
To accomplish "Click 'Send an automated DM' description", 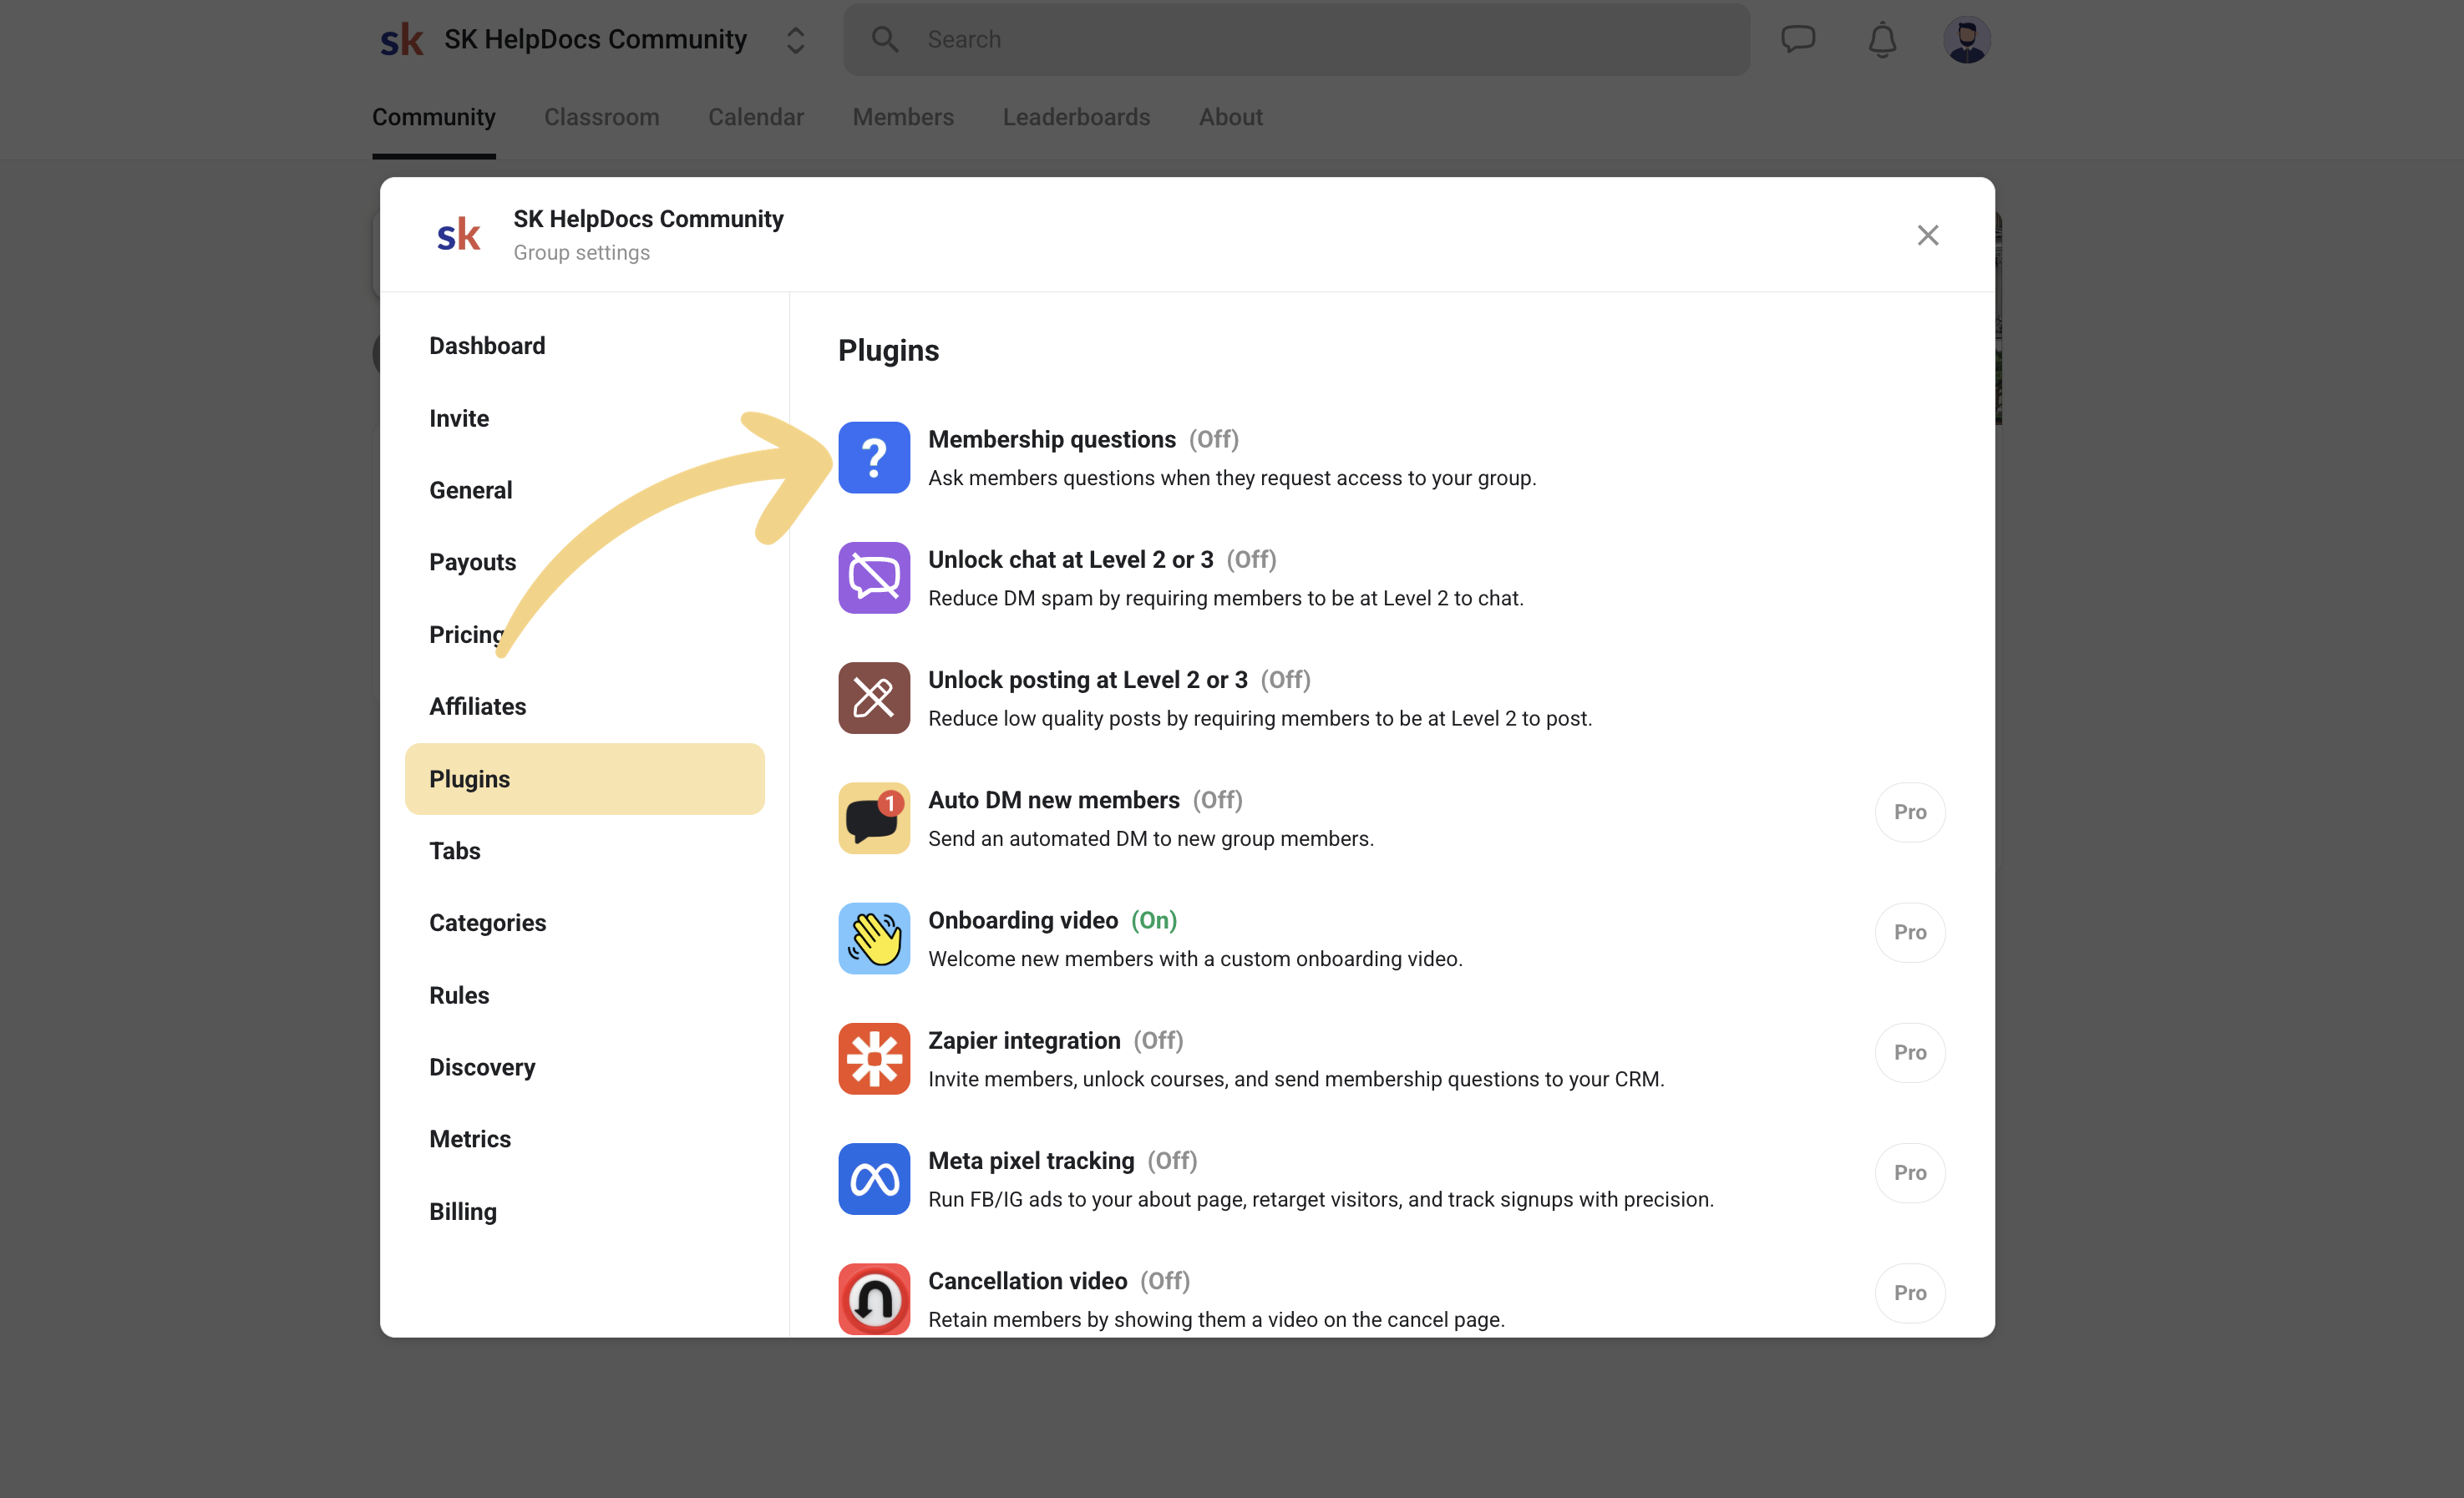I will [1151, 839].
